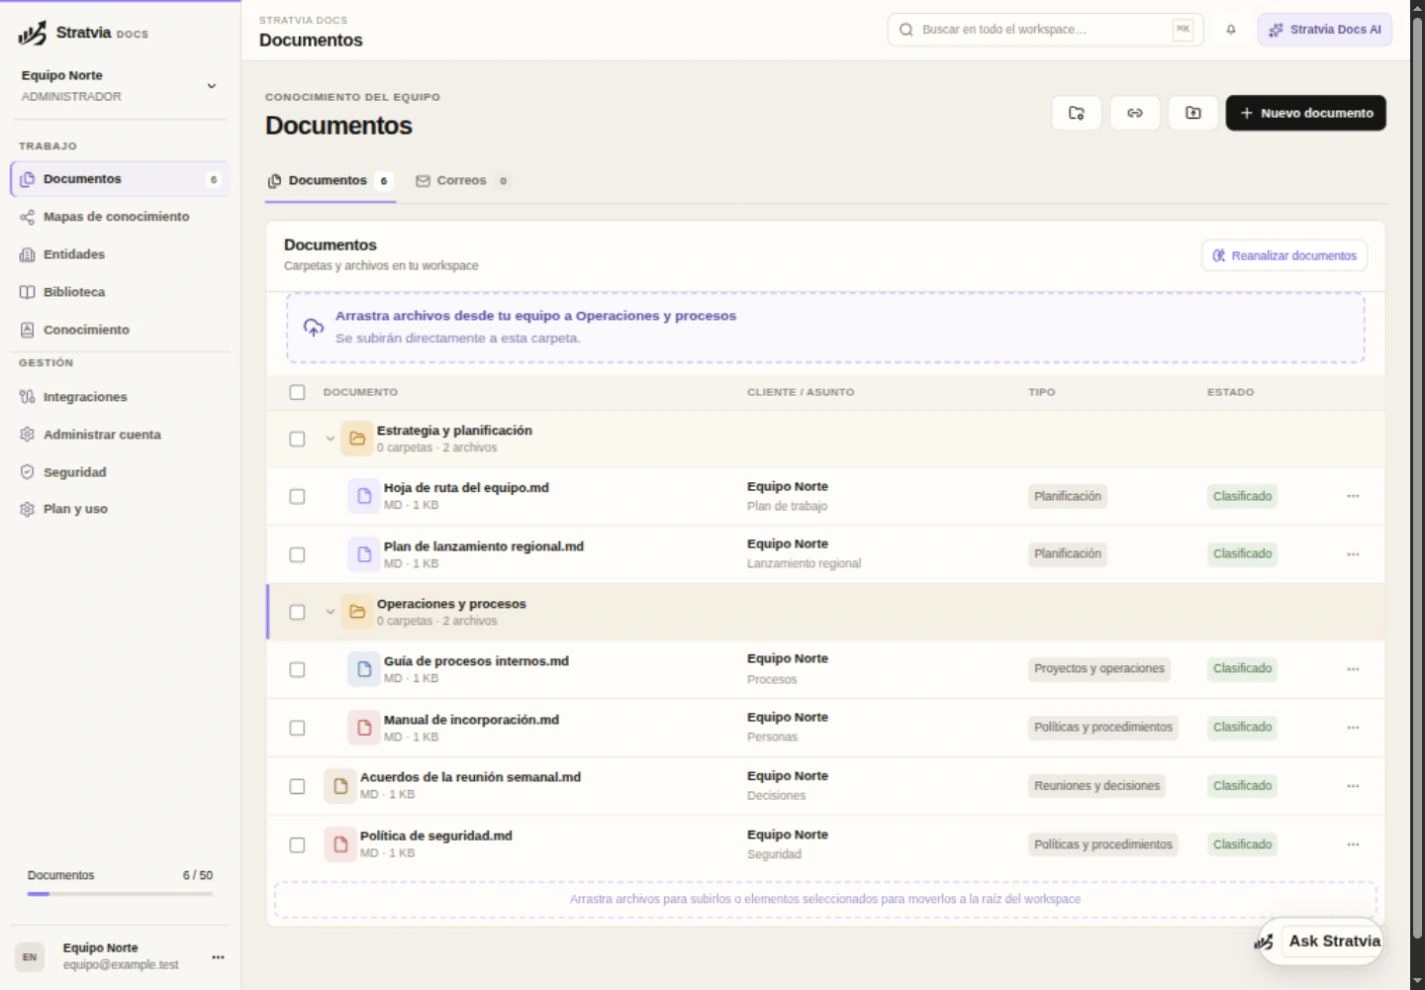This screenshot has height=990, width=1425.
Task: Switch to the Correos tab
Action: (x=462, y=181)
